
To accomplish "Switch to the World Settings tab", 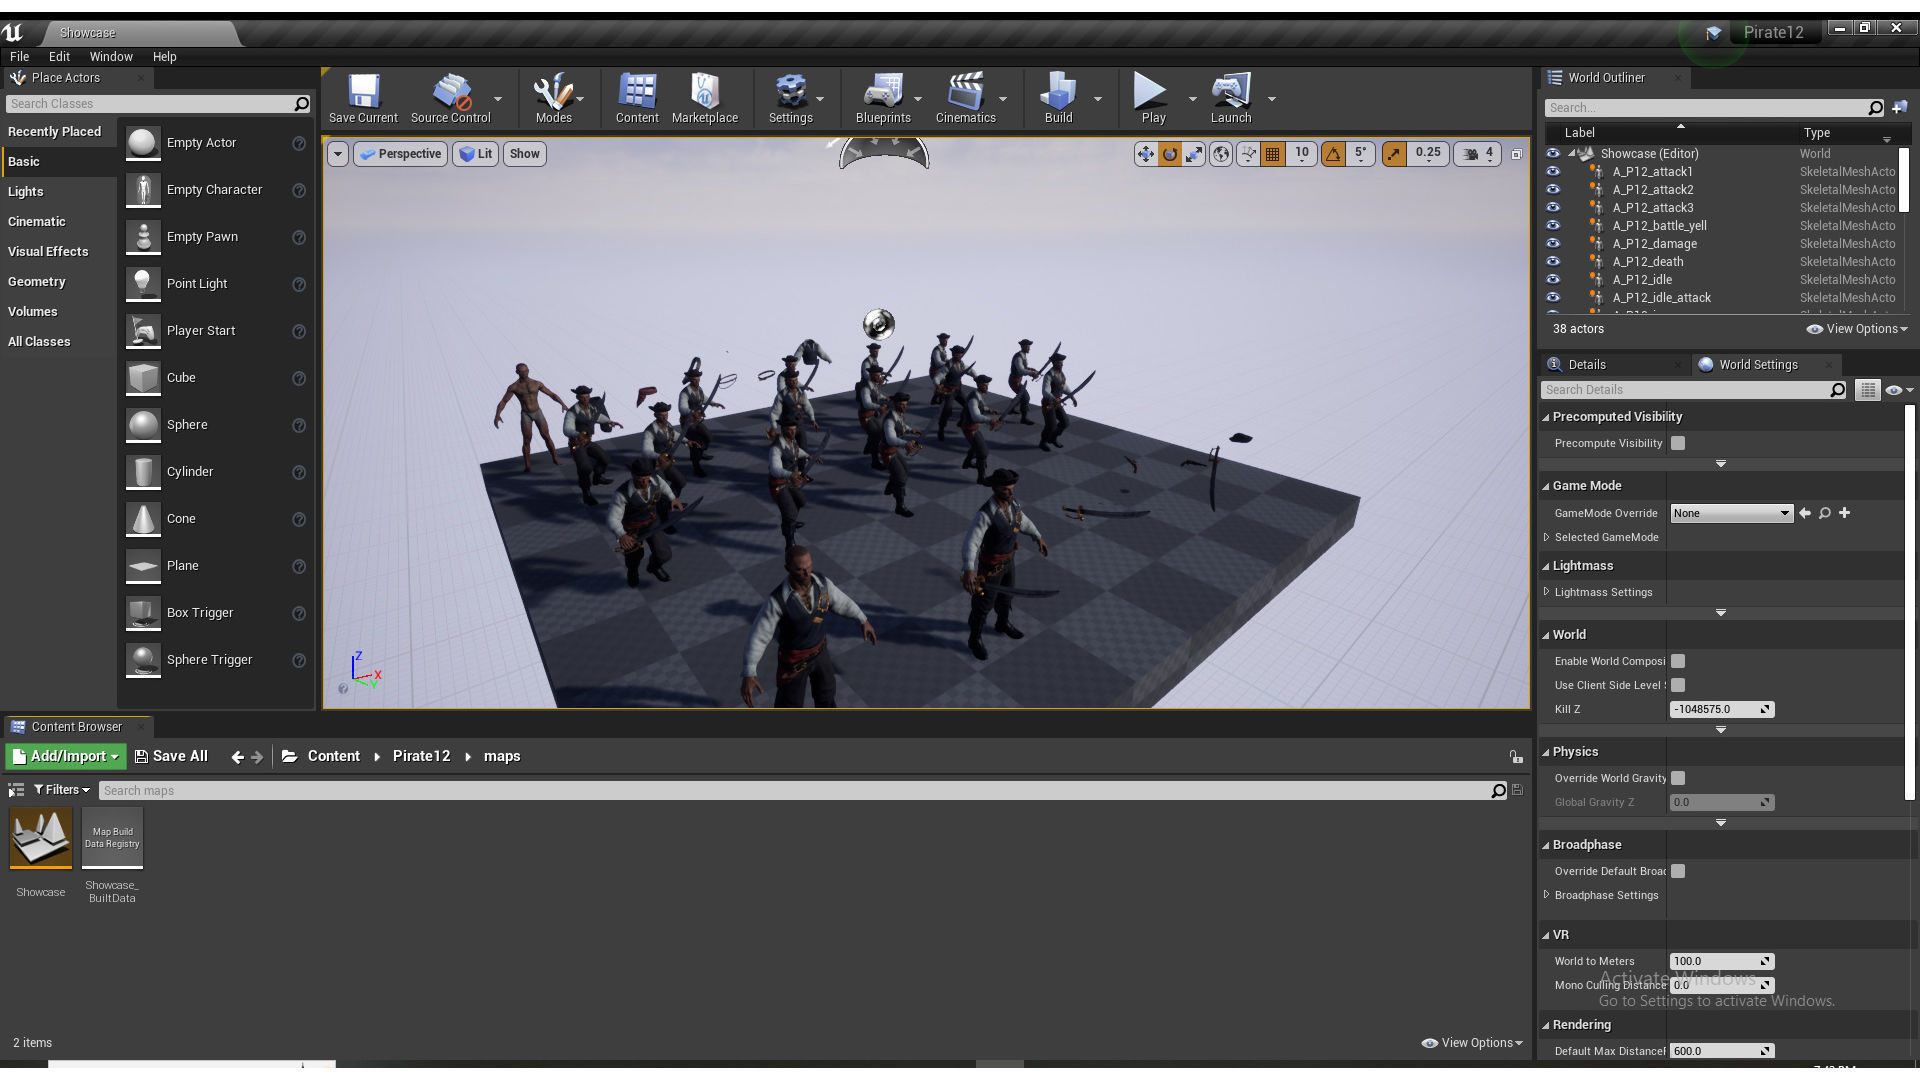I will tap(1757, 365).
